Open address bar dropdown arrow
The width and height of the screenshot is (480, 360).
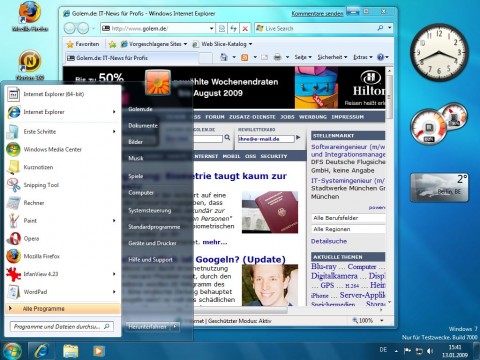pyautogui.click(x=211, y=29)
